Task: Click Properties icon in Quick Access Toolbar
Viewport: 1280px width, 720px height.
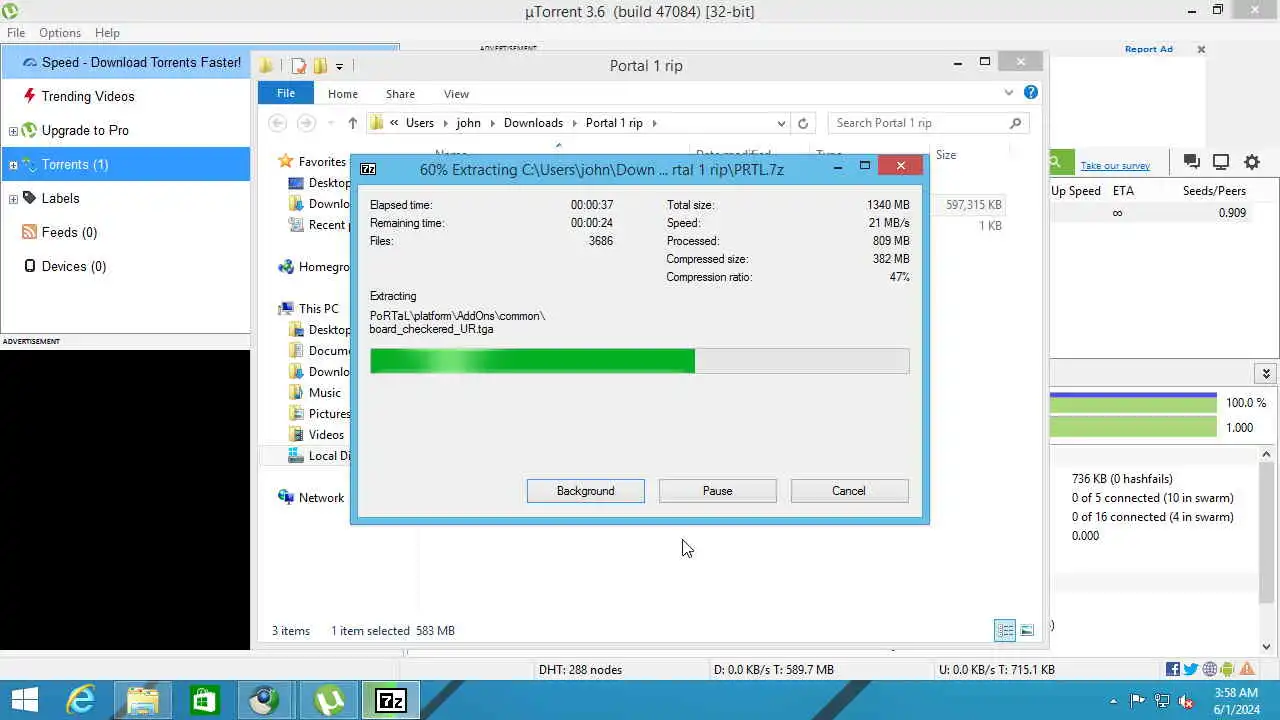Action: point(298,66)
